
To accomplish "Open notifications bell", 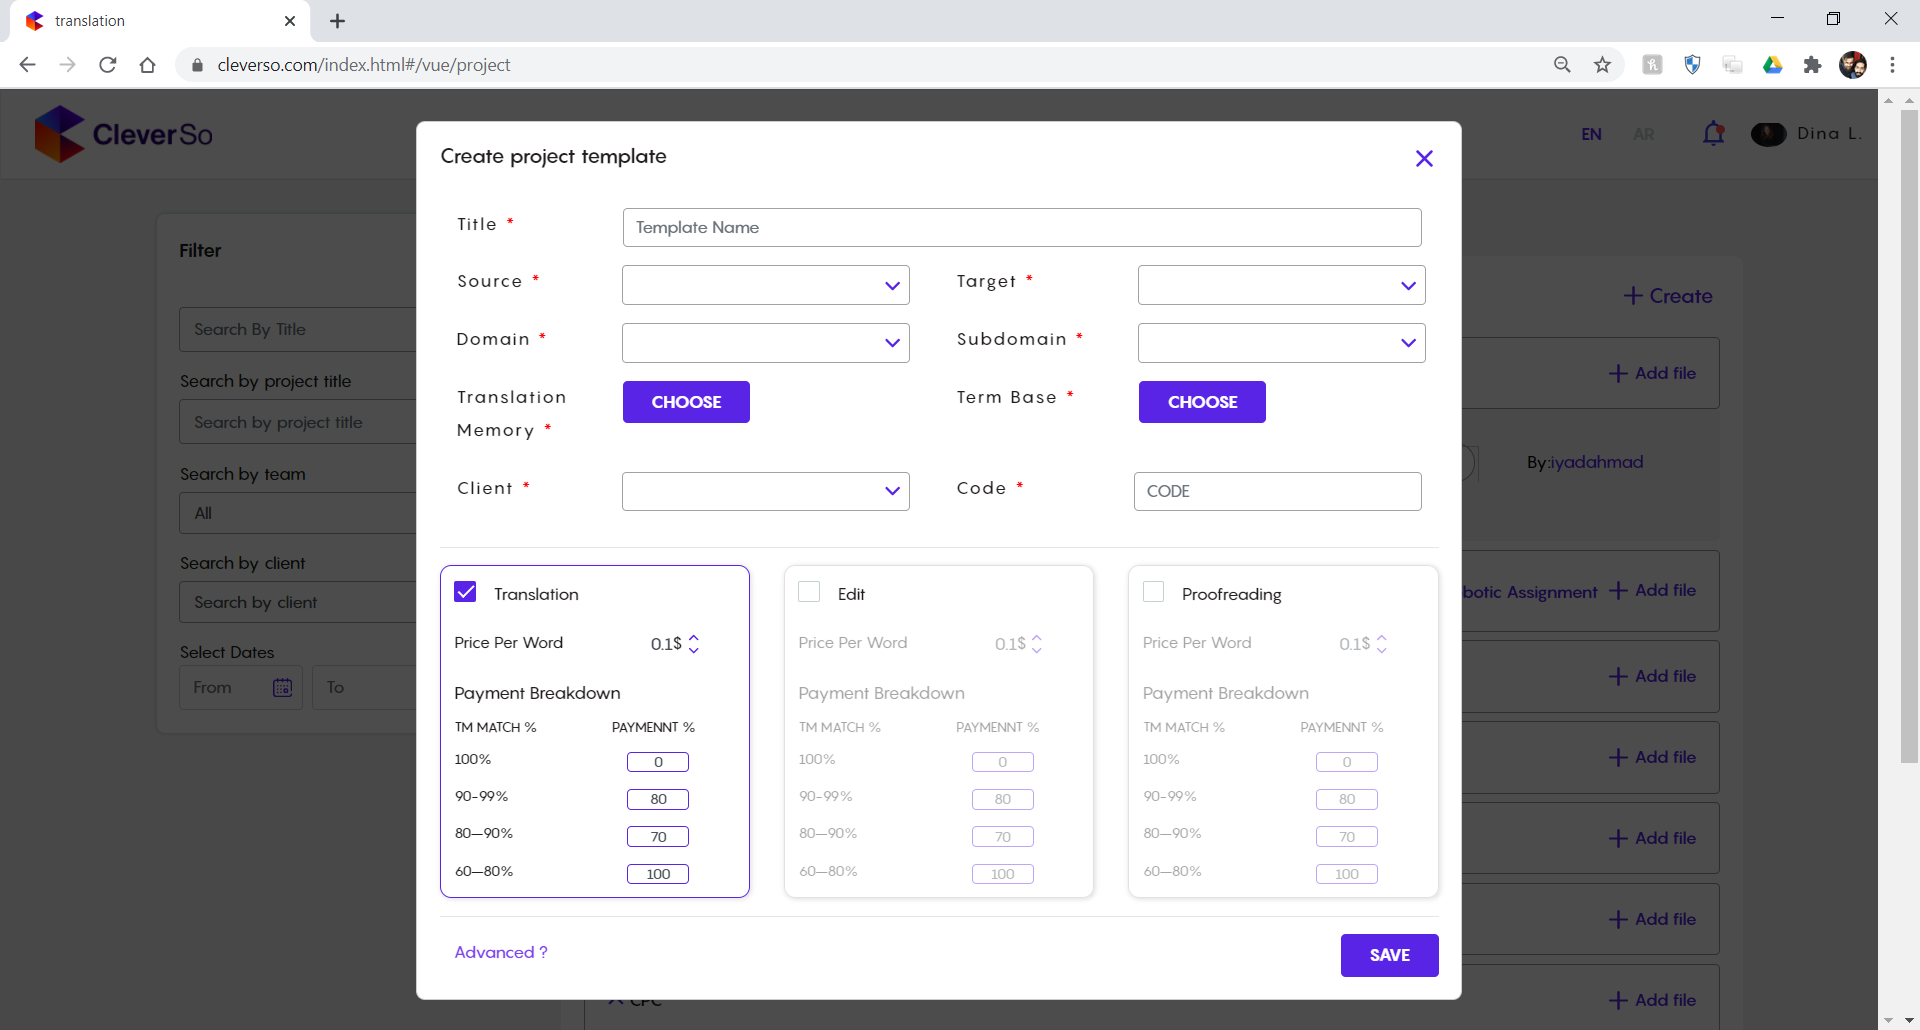I will pos(1713,133).
